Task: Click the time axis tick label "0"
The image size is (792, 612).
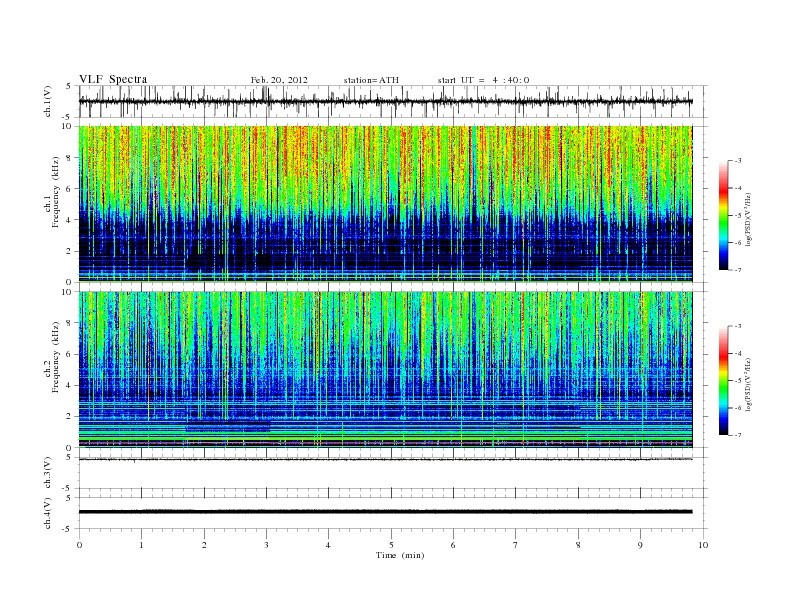Action: 79,545
